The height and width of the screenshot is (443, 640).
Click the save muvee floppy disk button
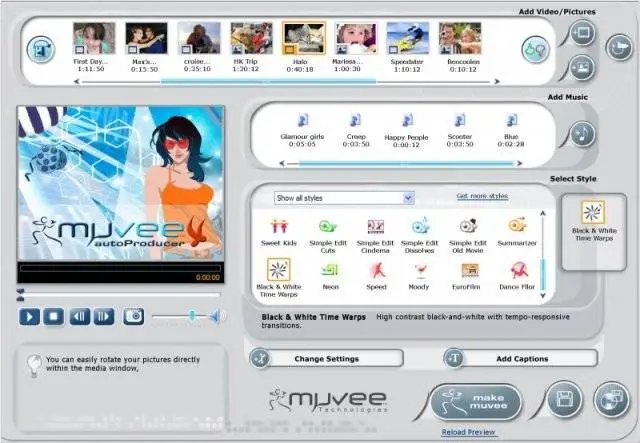pos(564,399)
